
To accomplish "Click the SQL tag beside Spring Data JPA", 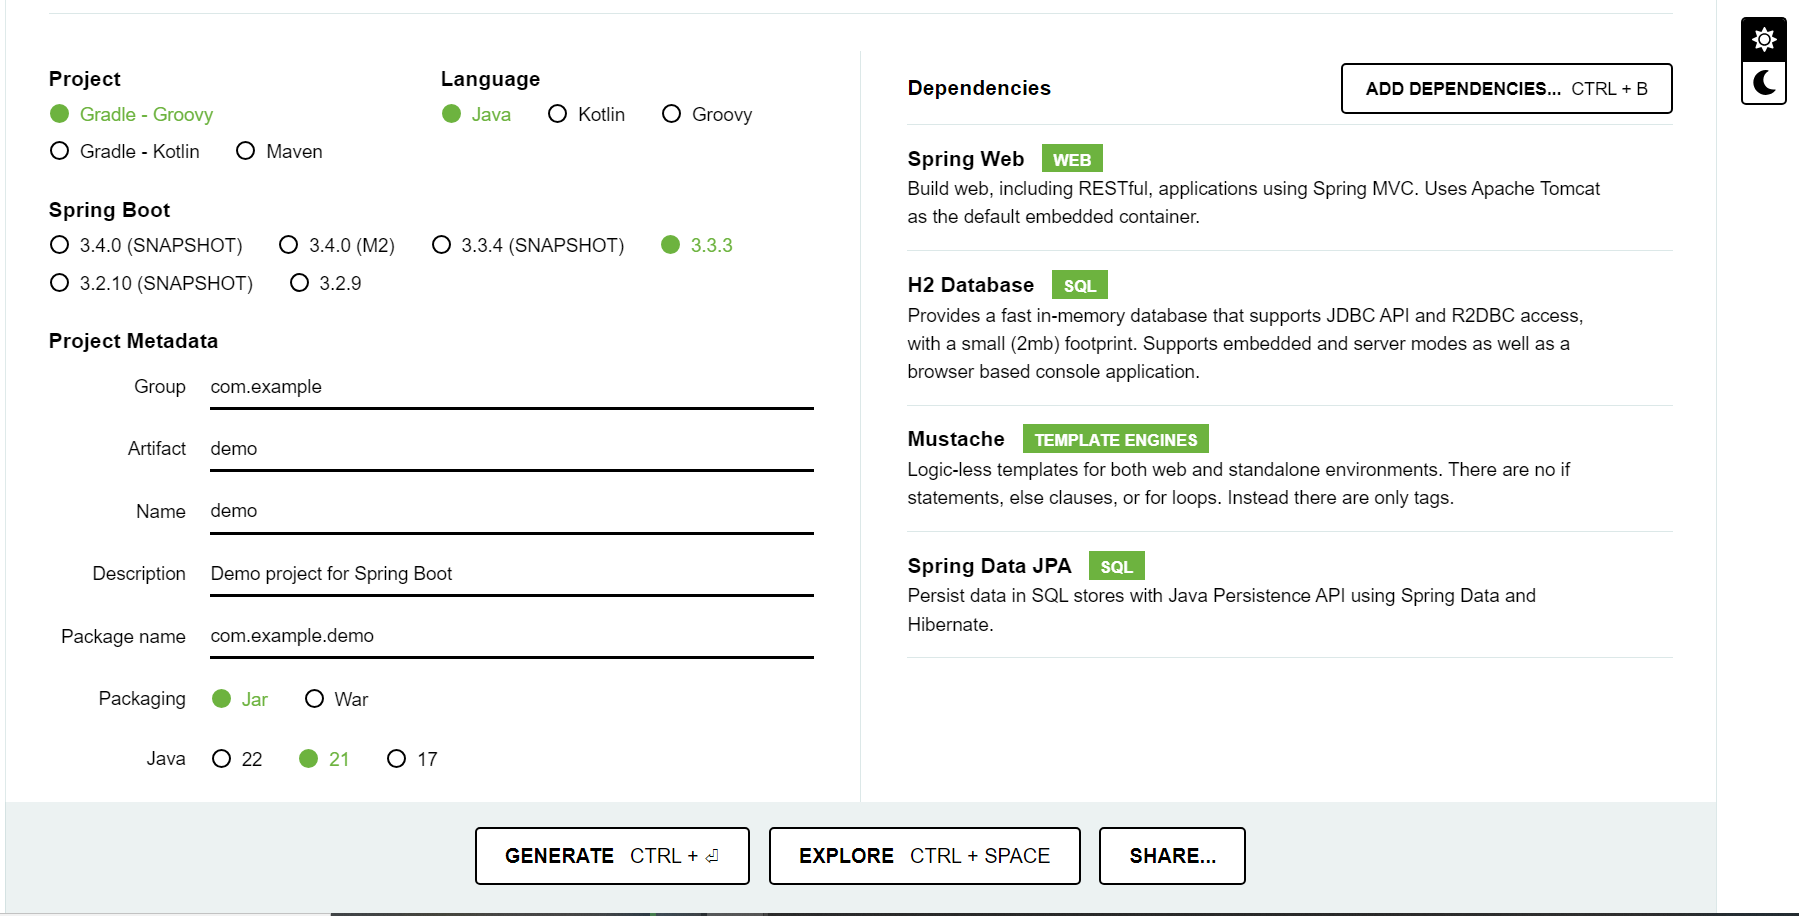I will point(1116,566).
